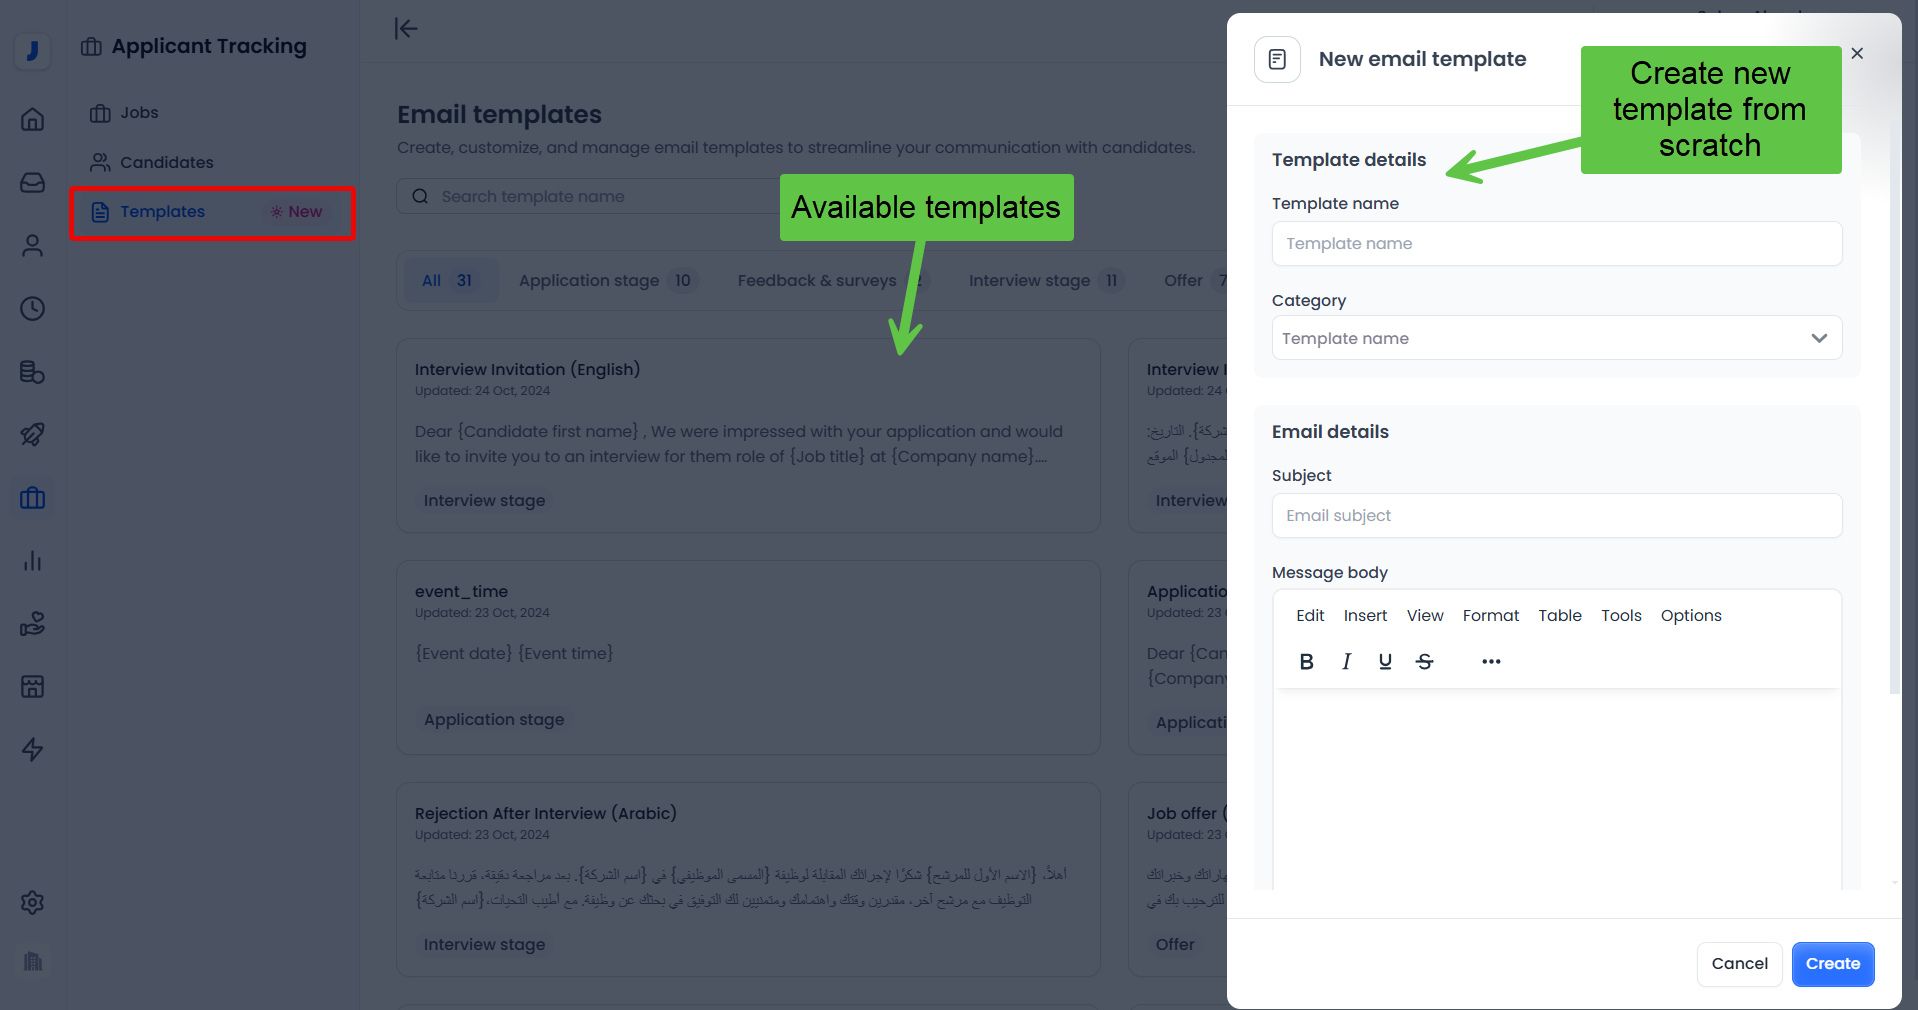Toggle Bold formatting in message body

[x=1306, y=661]
